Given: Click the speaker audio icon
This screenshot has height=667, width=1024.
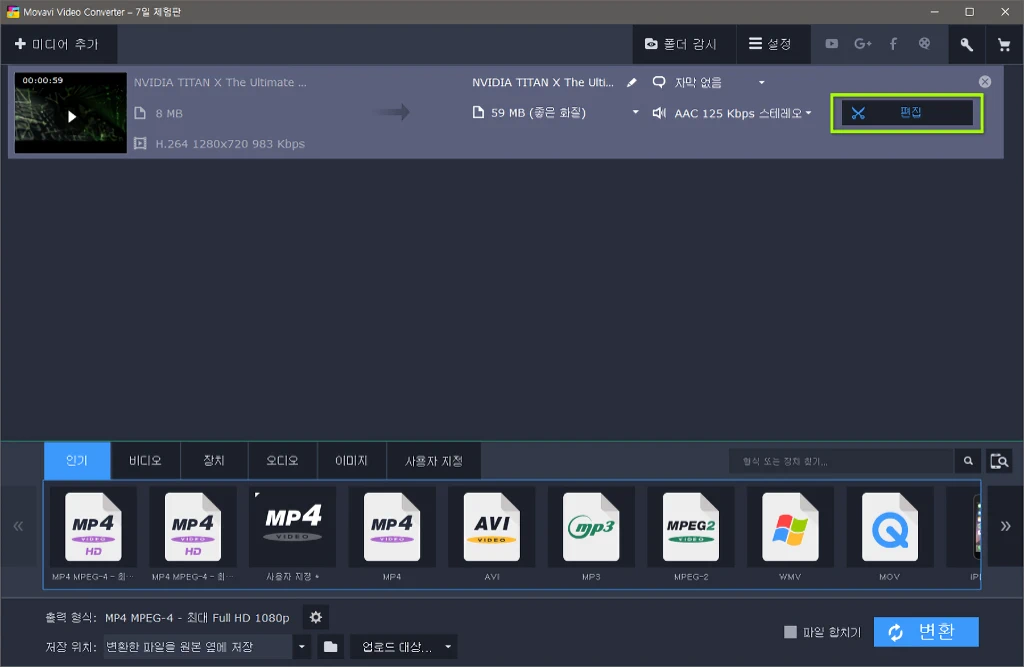Looking at the screenshot, I should click(659, 113).
